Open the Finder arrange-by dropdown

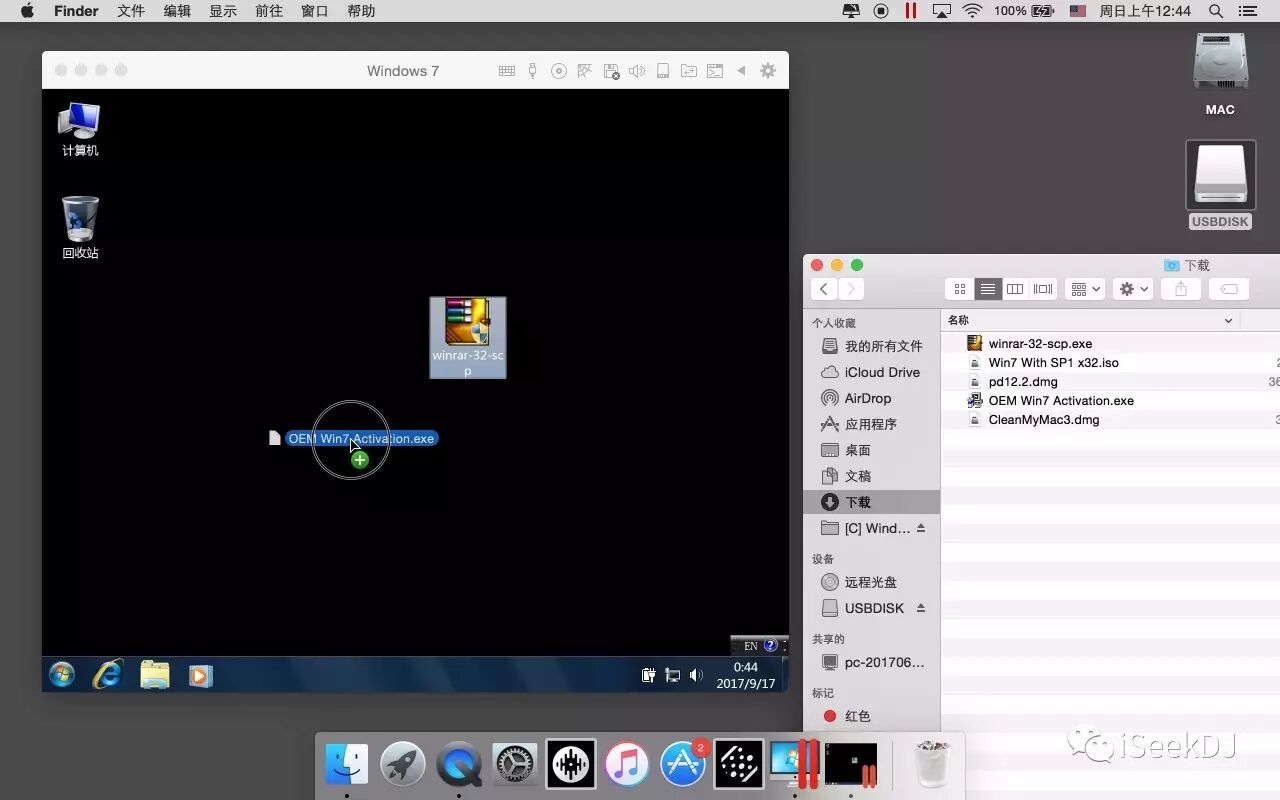coord(1085,289)
